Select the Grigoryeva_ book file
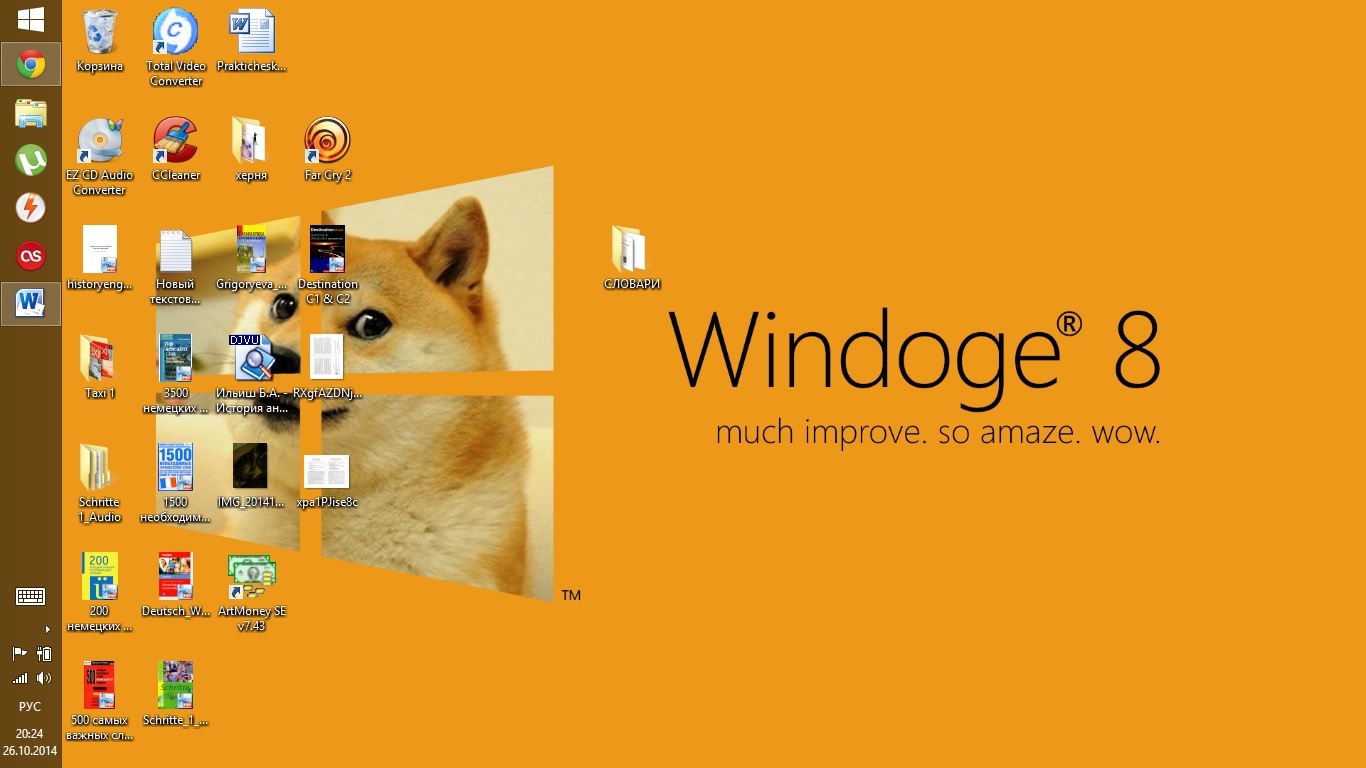 [x=252, y=258]
